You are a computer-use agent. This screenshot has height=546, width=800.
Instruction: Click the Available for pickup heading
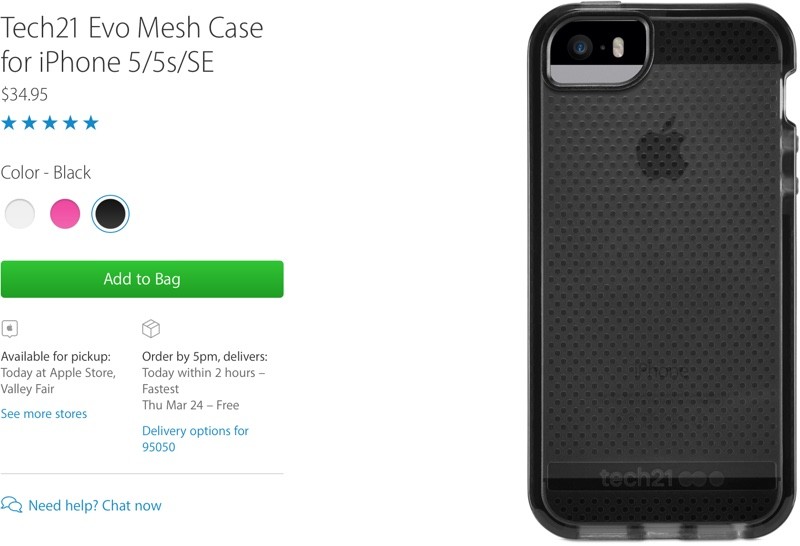pos(56,356)
